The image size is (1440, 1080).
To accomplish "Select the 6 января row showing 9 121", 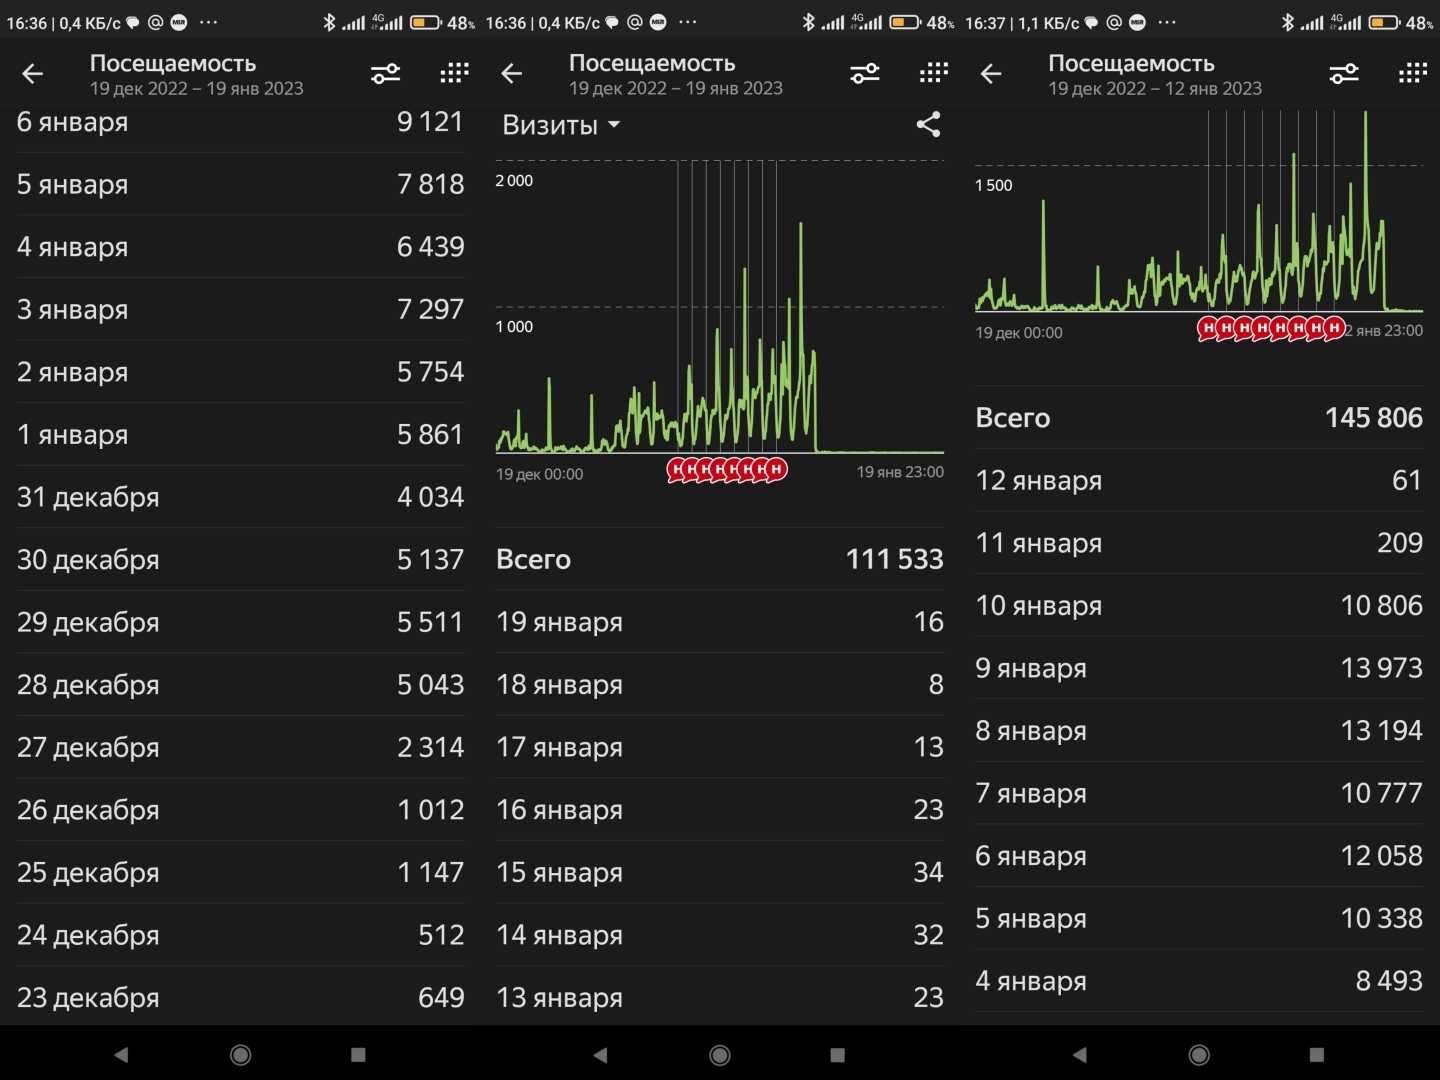I will pos(240,123).
